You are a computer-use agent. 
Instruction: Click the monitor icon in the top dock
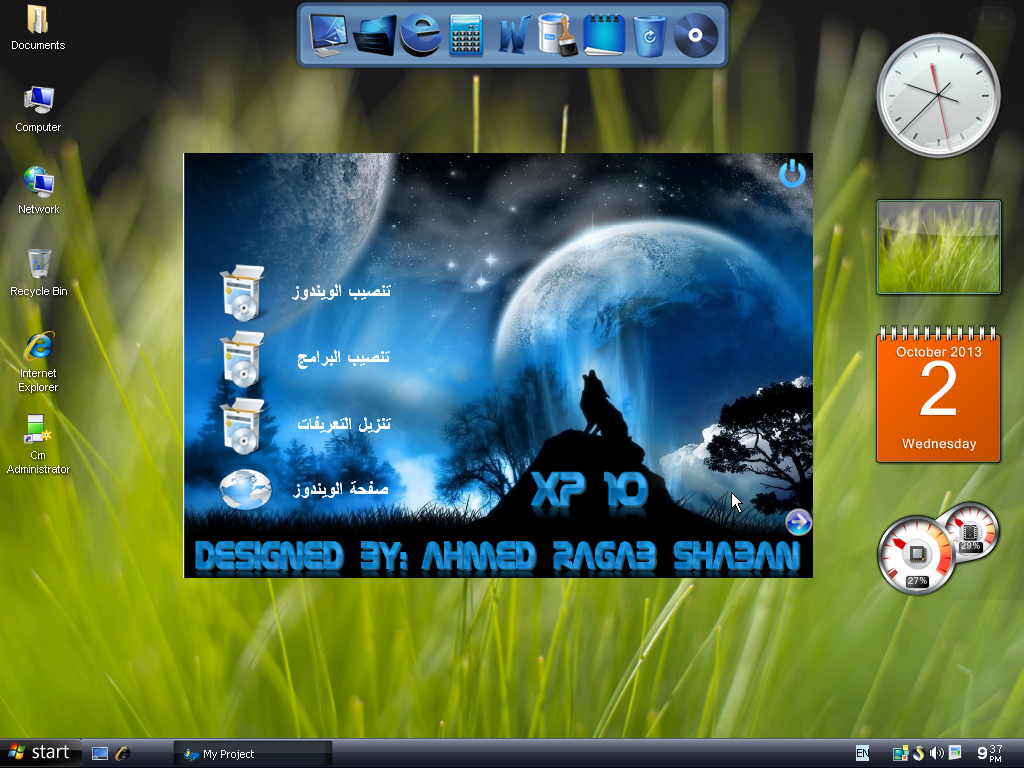[x=328, y=35]
